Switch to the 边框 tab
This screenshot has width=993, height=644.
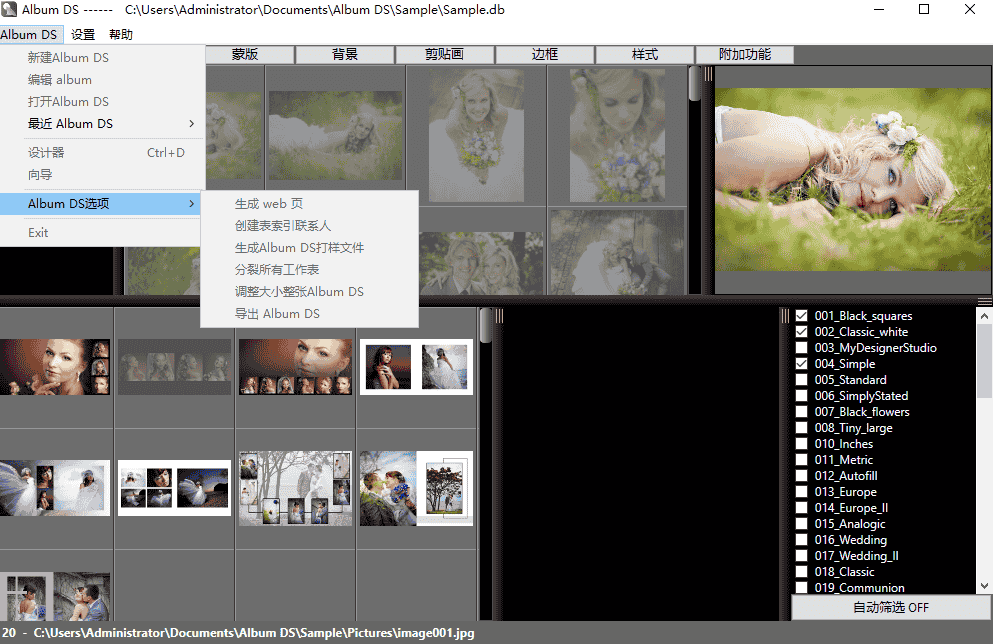(x=544, y=55)
